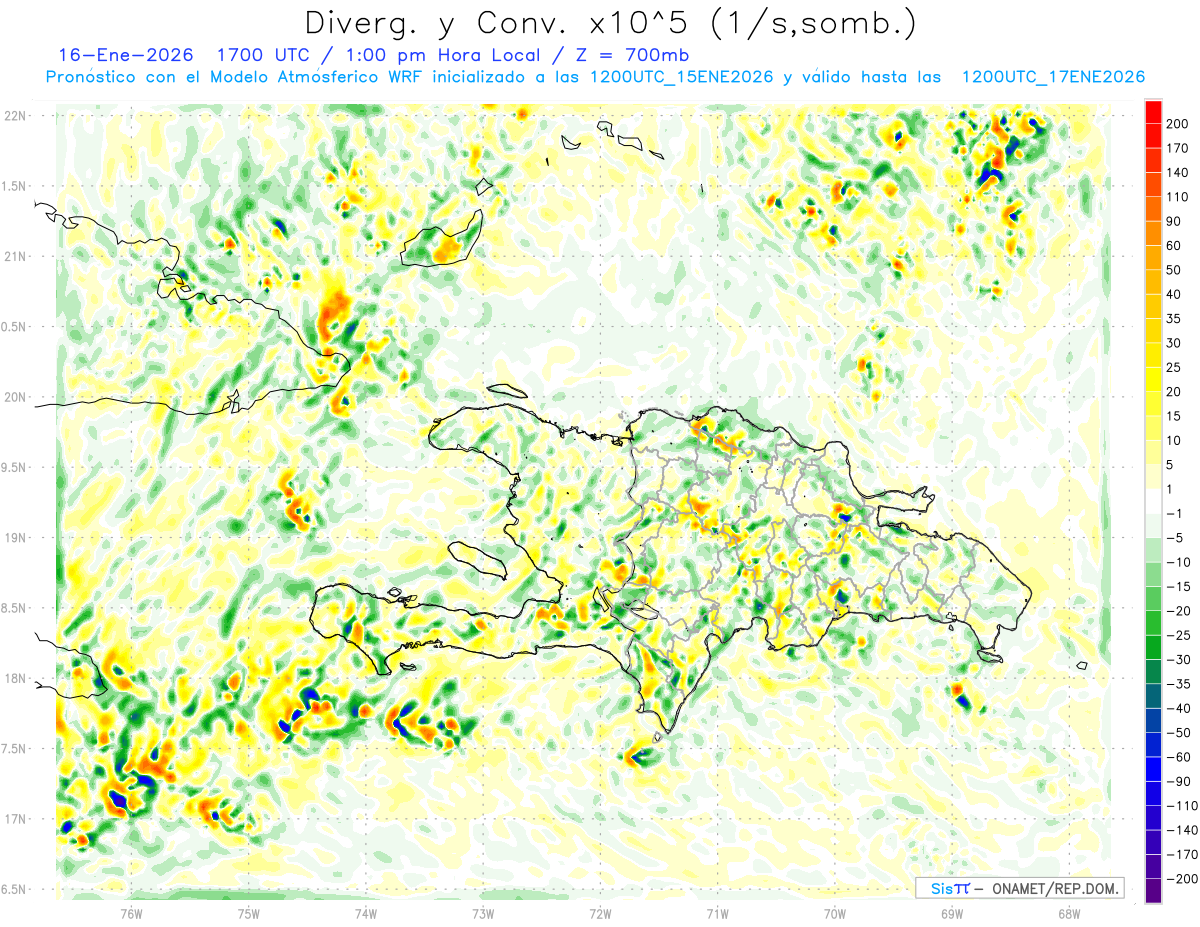Click the '21N' latitude label
Viewport: 1200px width, 927px height.
pyautogui.click(x=14, y=257)
